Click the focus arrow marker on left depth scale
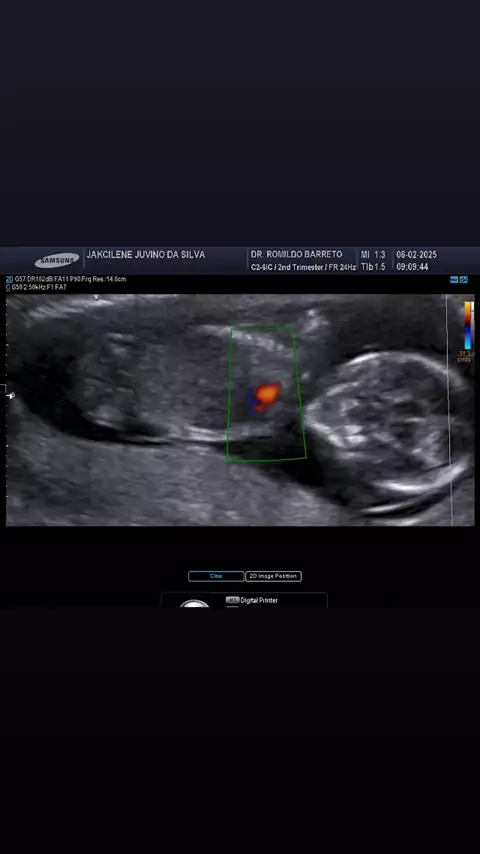This screenshot has height=854, width=480. [x=10, y=396]
